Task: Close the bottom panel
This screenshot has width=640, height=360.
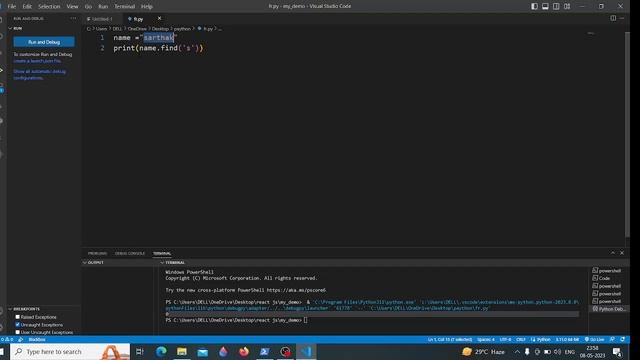Action: pyautogui.click(x=622, y=253)
